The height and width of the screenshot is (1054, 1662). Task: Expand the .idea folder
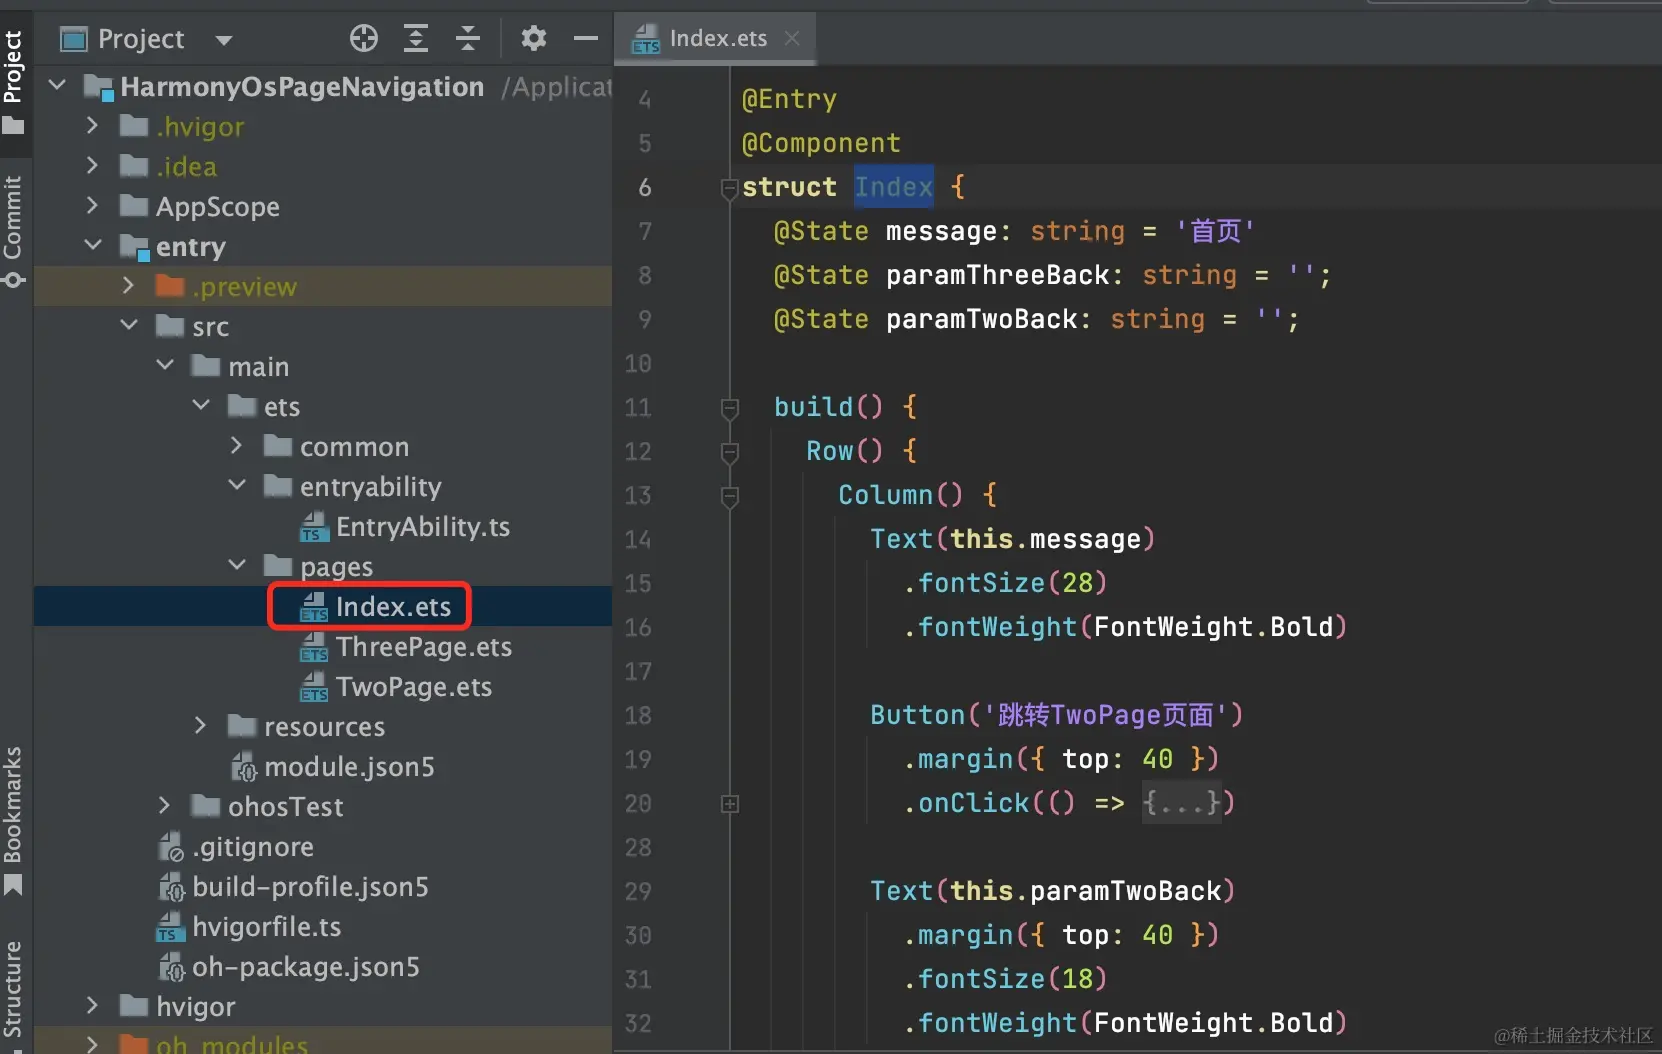coord(93,166)
